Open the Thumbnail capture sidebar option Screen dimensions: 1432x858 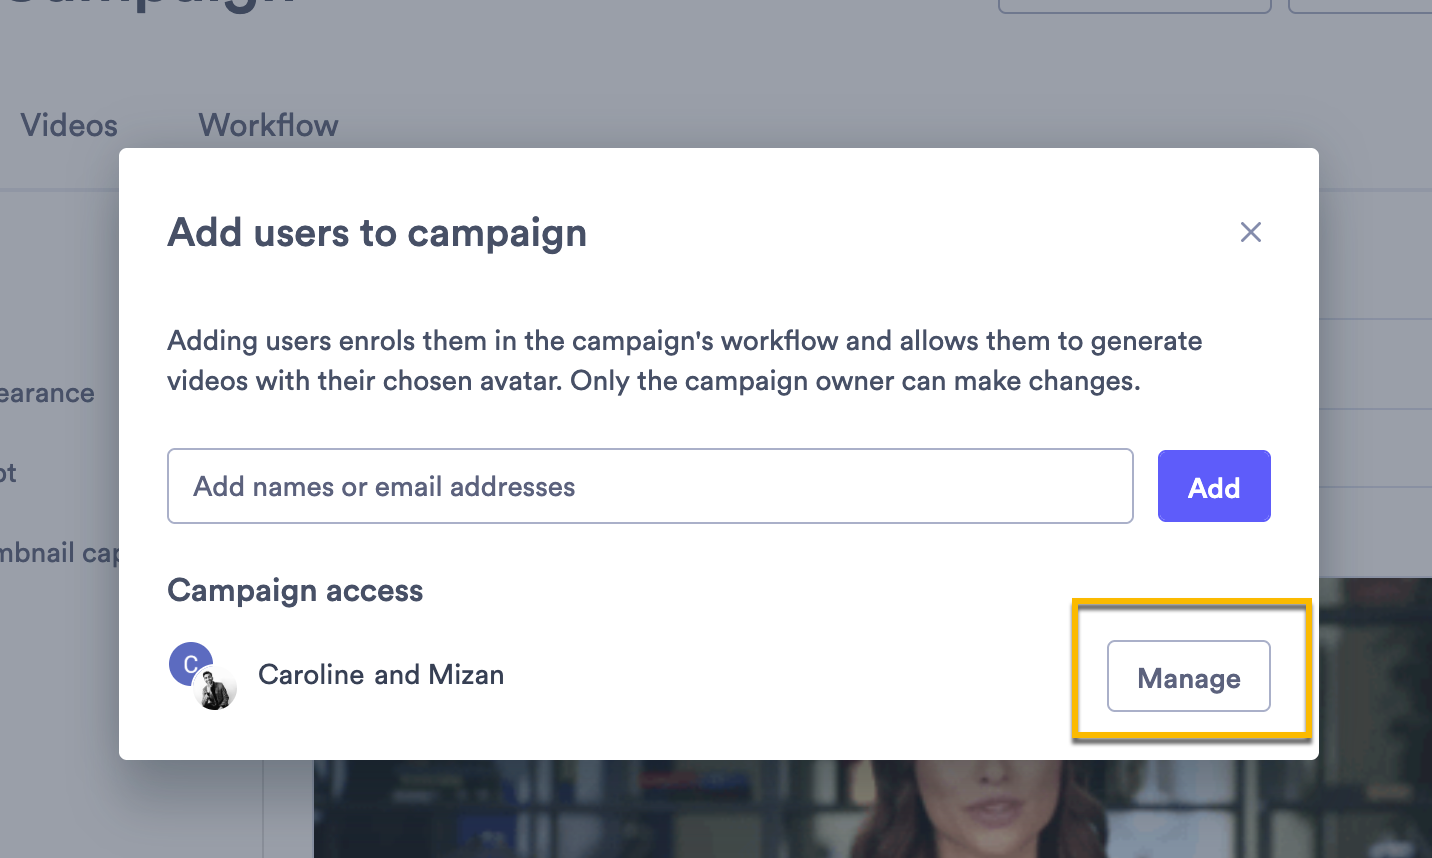coord(60,552)
